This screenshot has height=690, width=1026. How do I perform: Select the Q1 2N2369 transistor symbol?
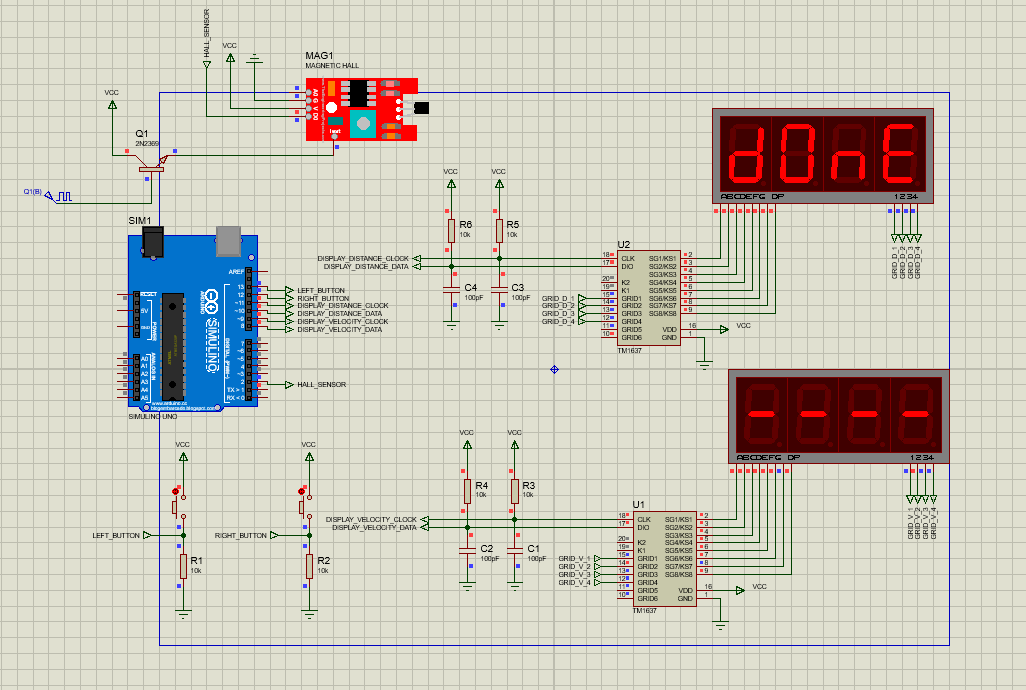[x=151, y=162]
